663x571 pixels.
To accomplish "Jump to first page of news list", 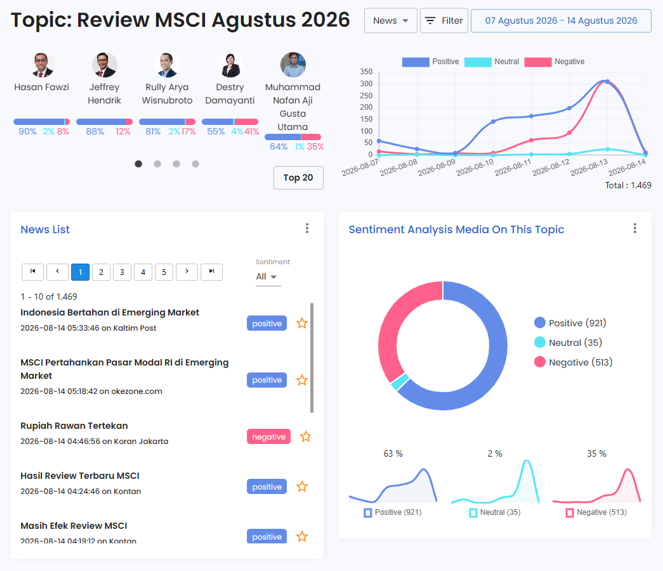I will click(33, 272).
